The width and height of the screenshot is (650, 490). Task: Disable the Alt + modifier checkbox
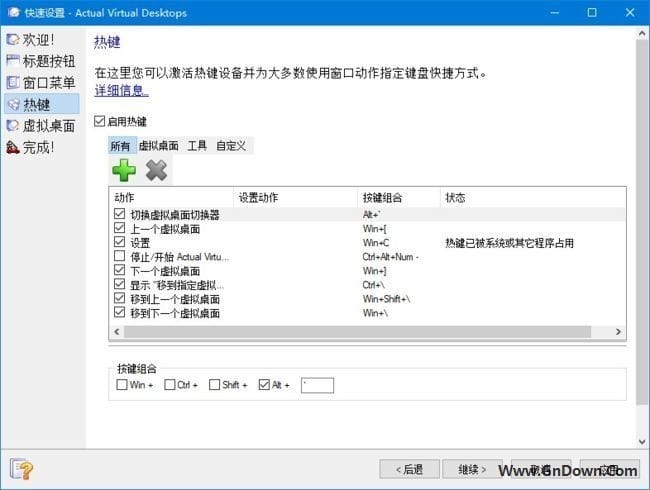tap(264, 385)
